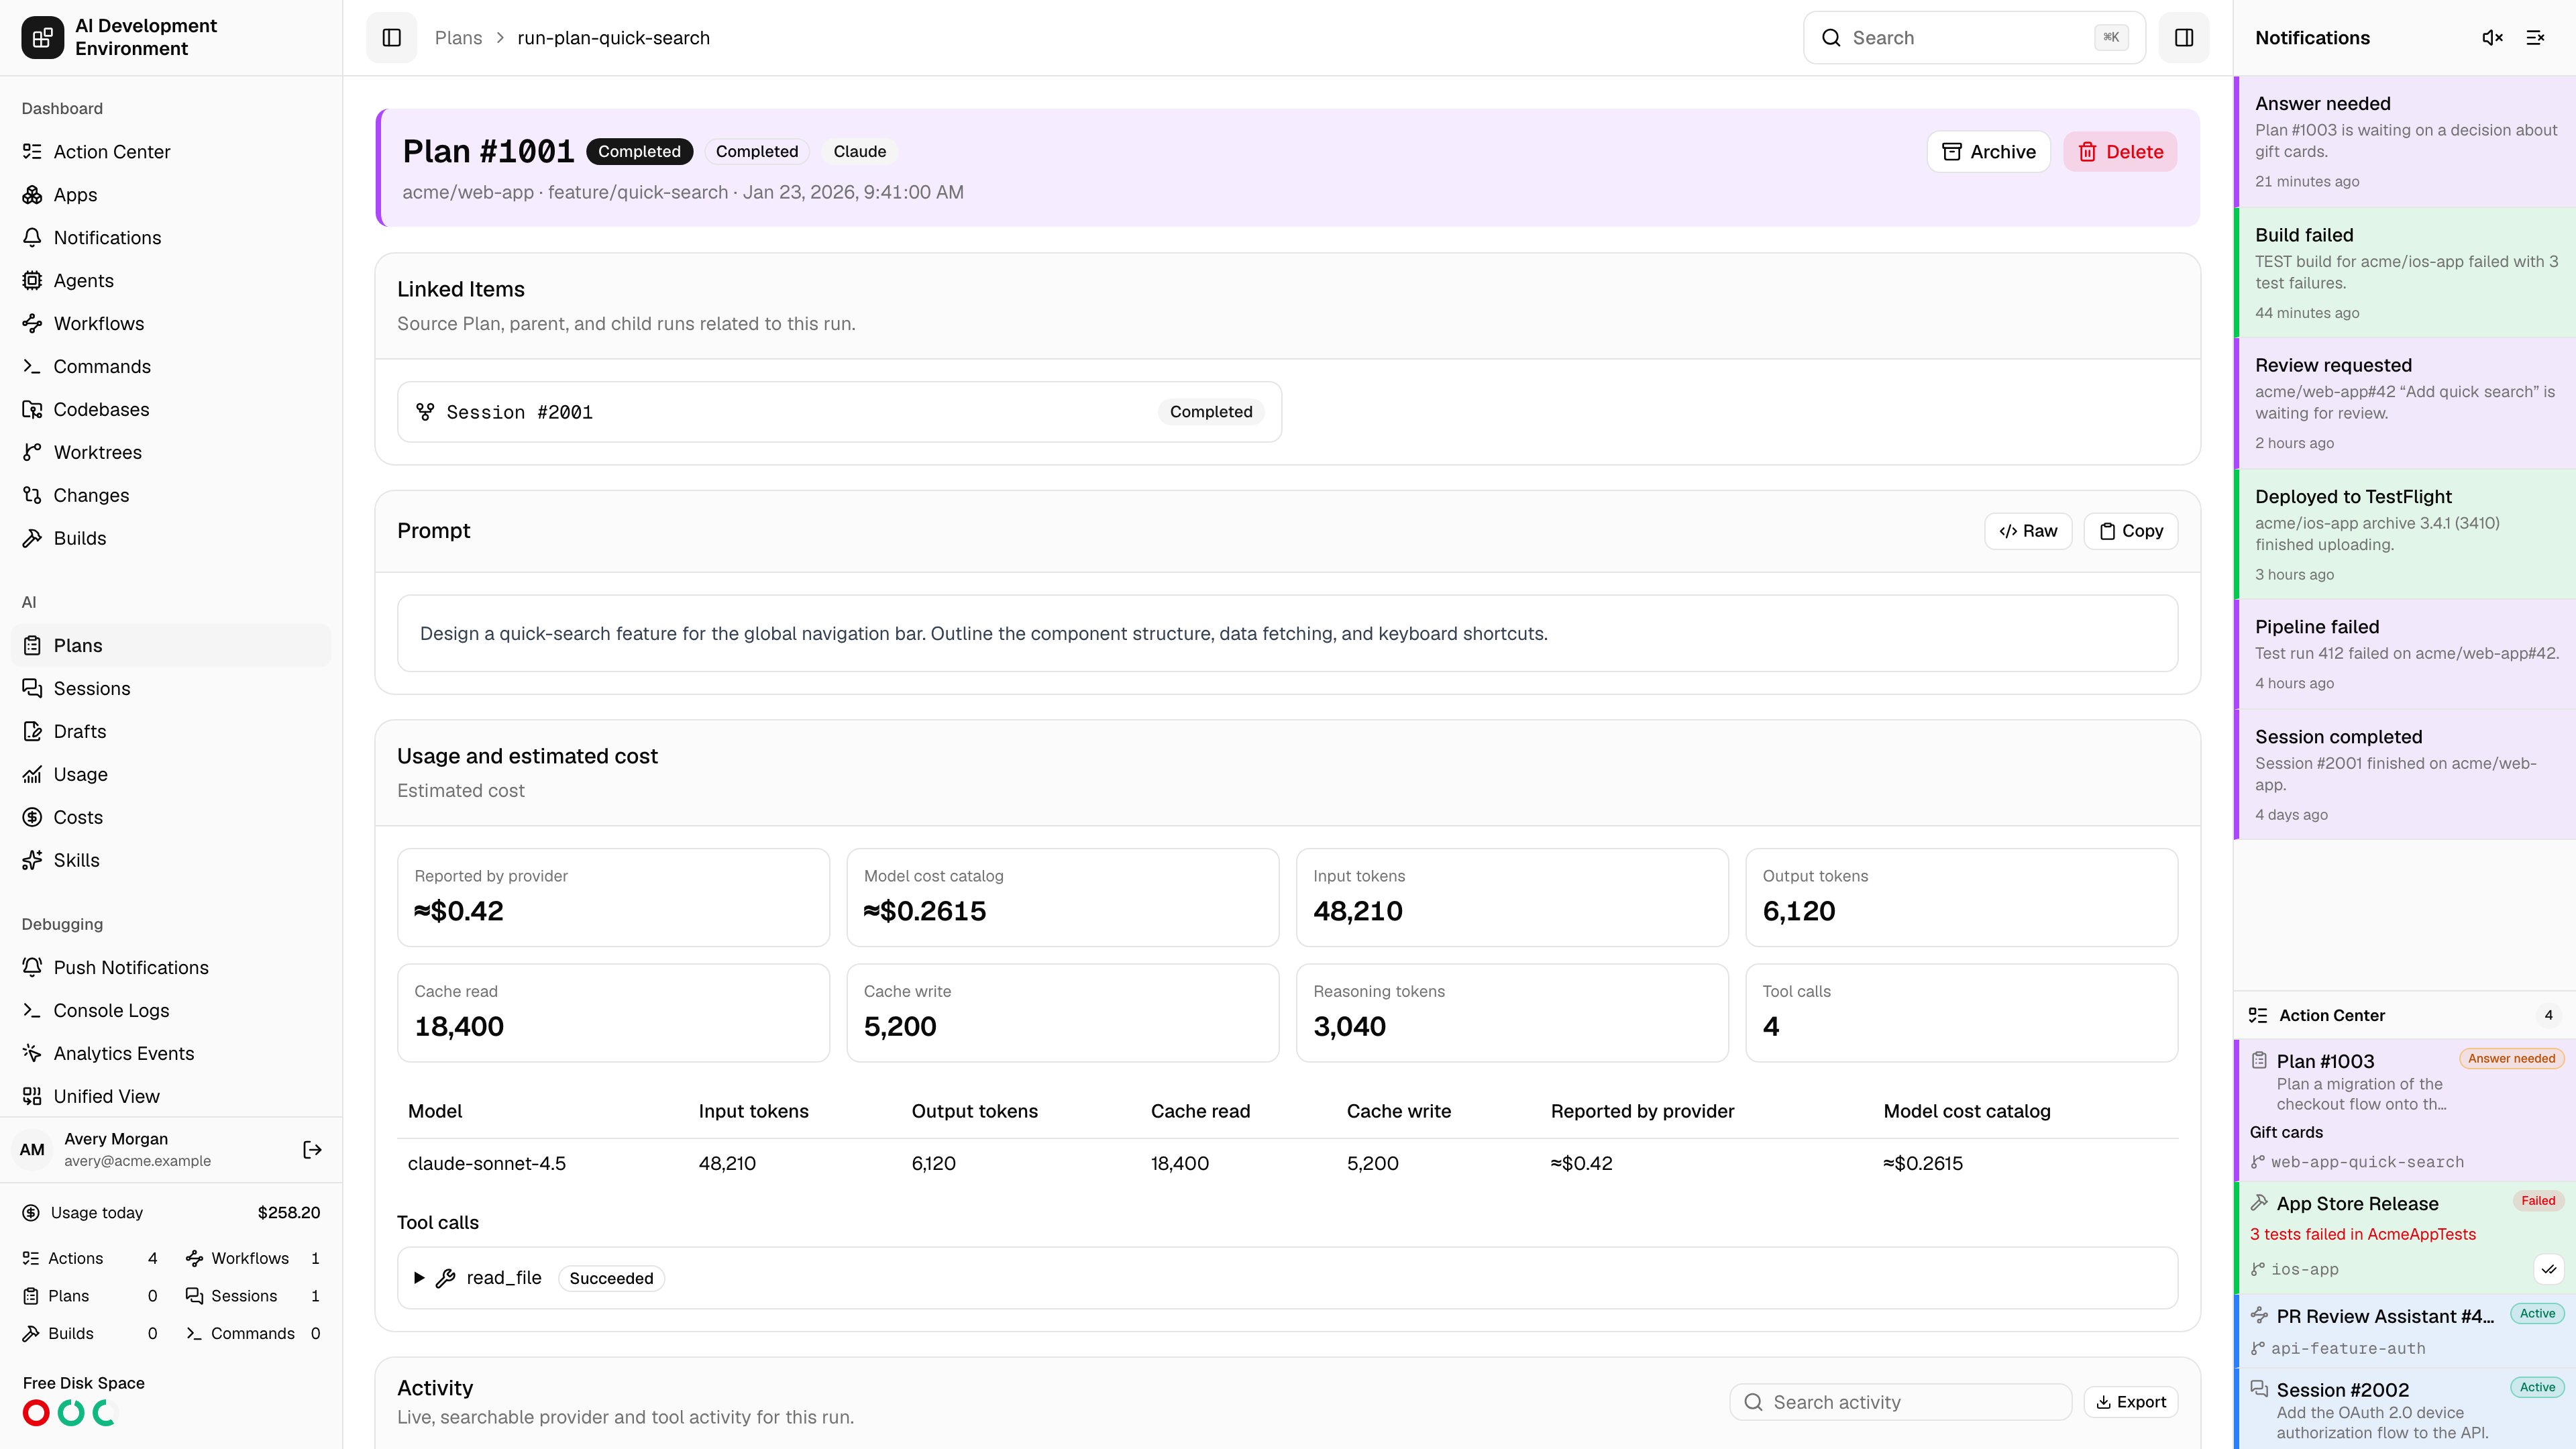Open the Pipeline failed notification
This screenshot has width=2576, height=1449.
[x=2405, y=654]
